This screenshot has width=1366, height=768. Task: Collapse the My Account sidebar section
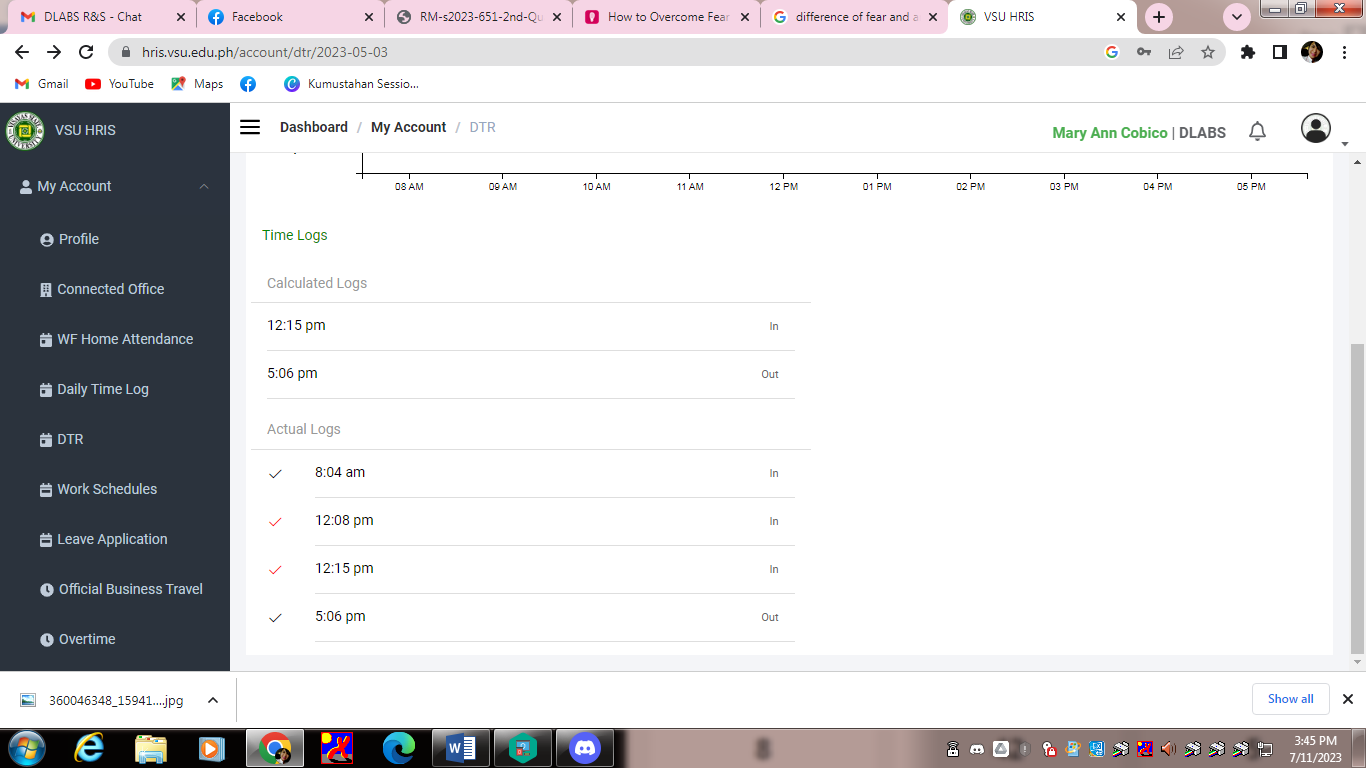point(204,186)
